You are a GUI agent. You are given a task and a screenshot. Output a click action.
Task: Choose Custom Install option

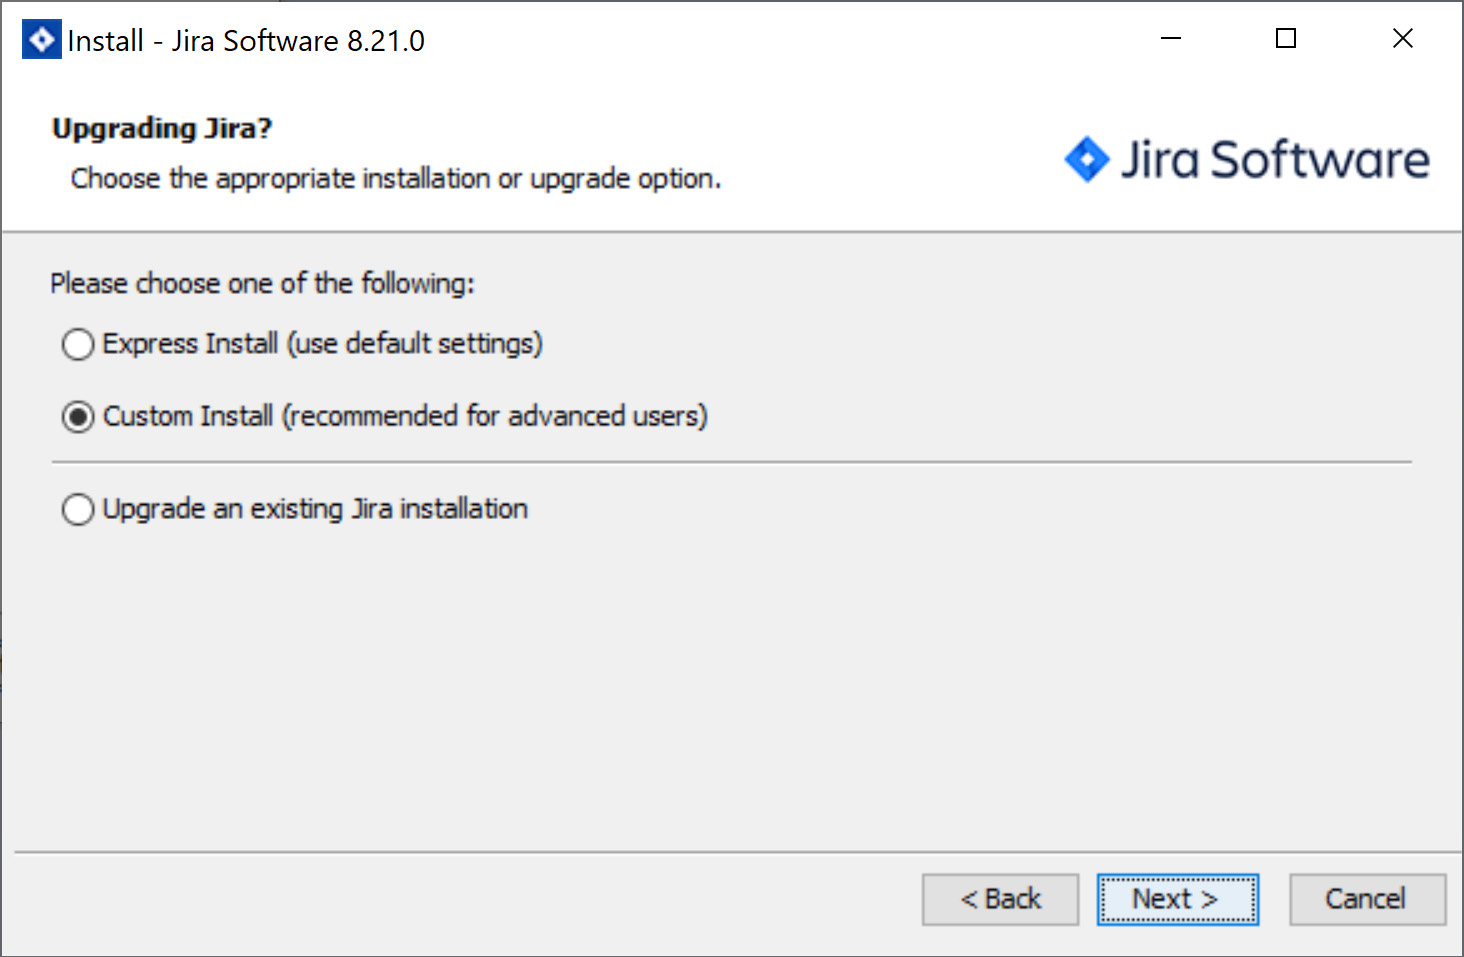[x=78, y=416]
